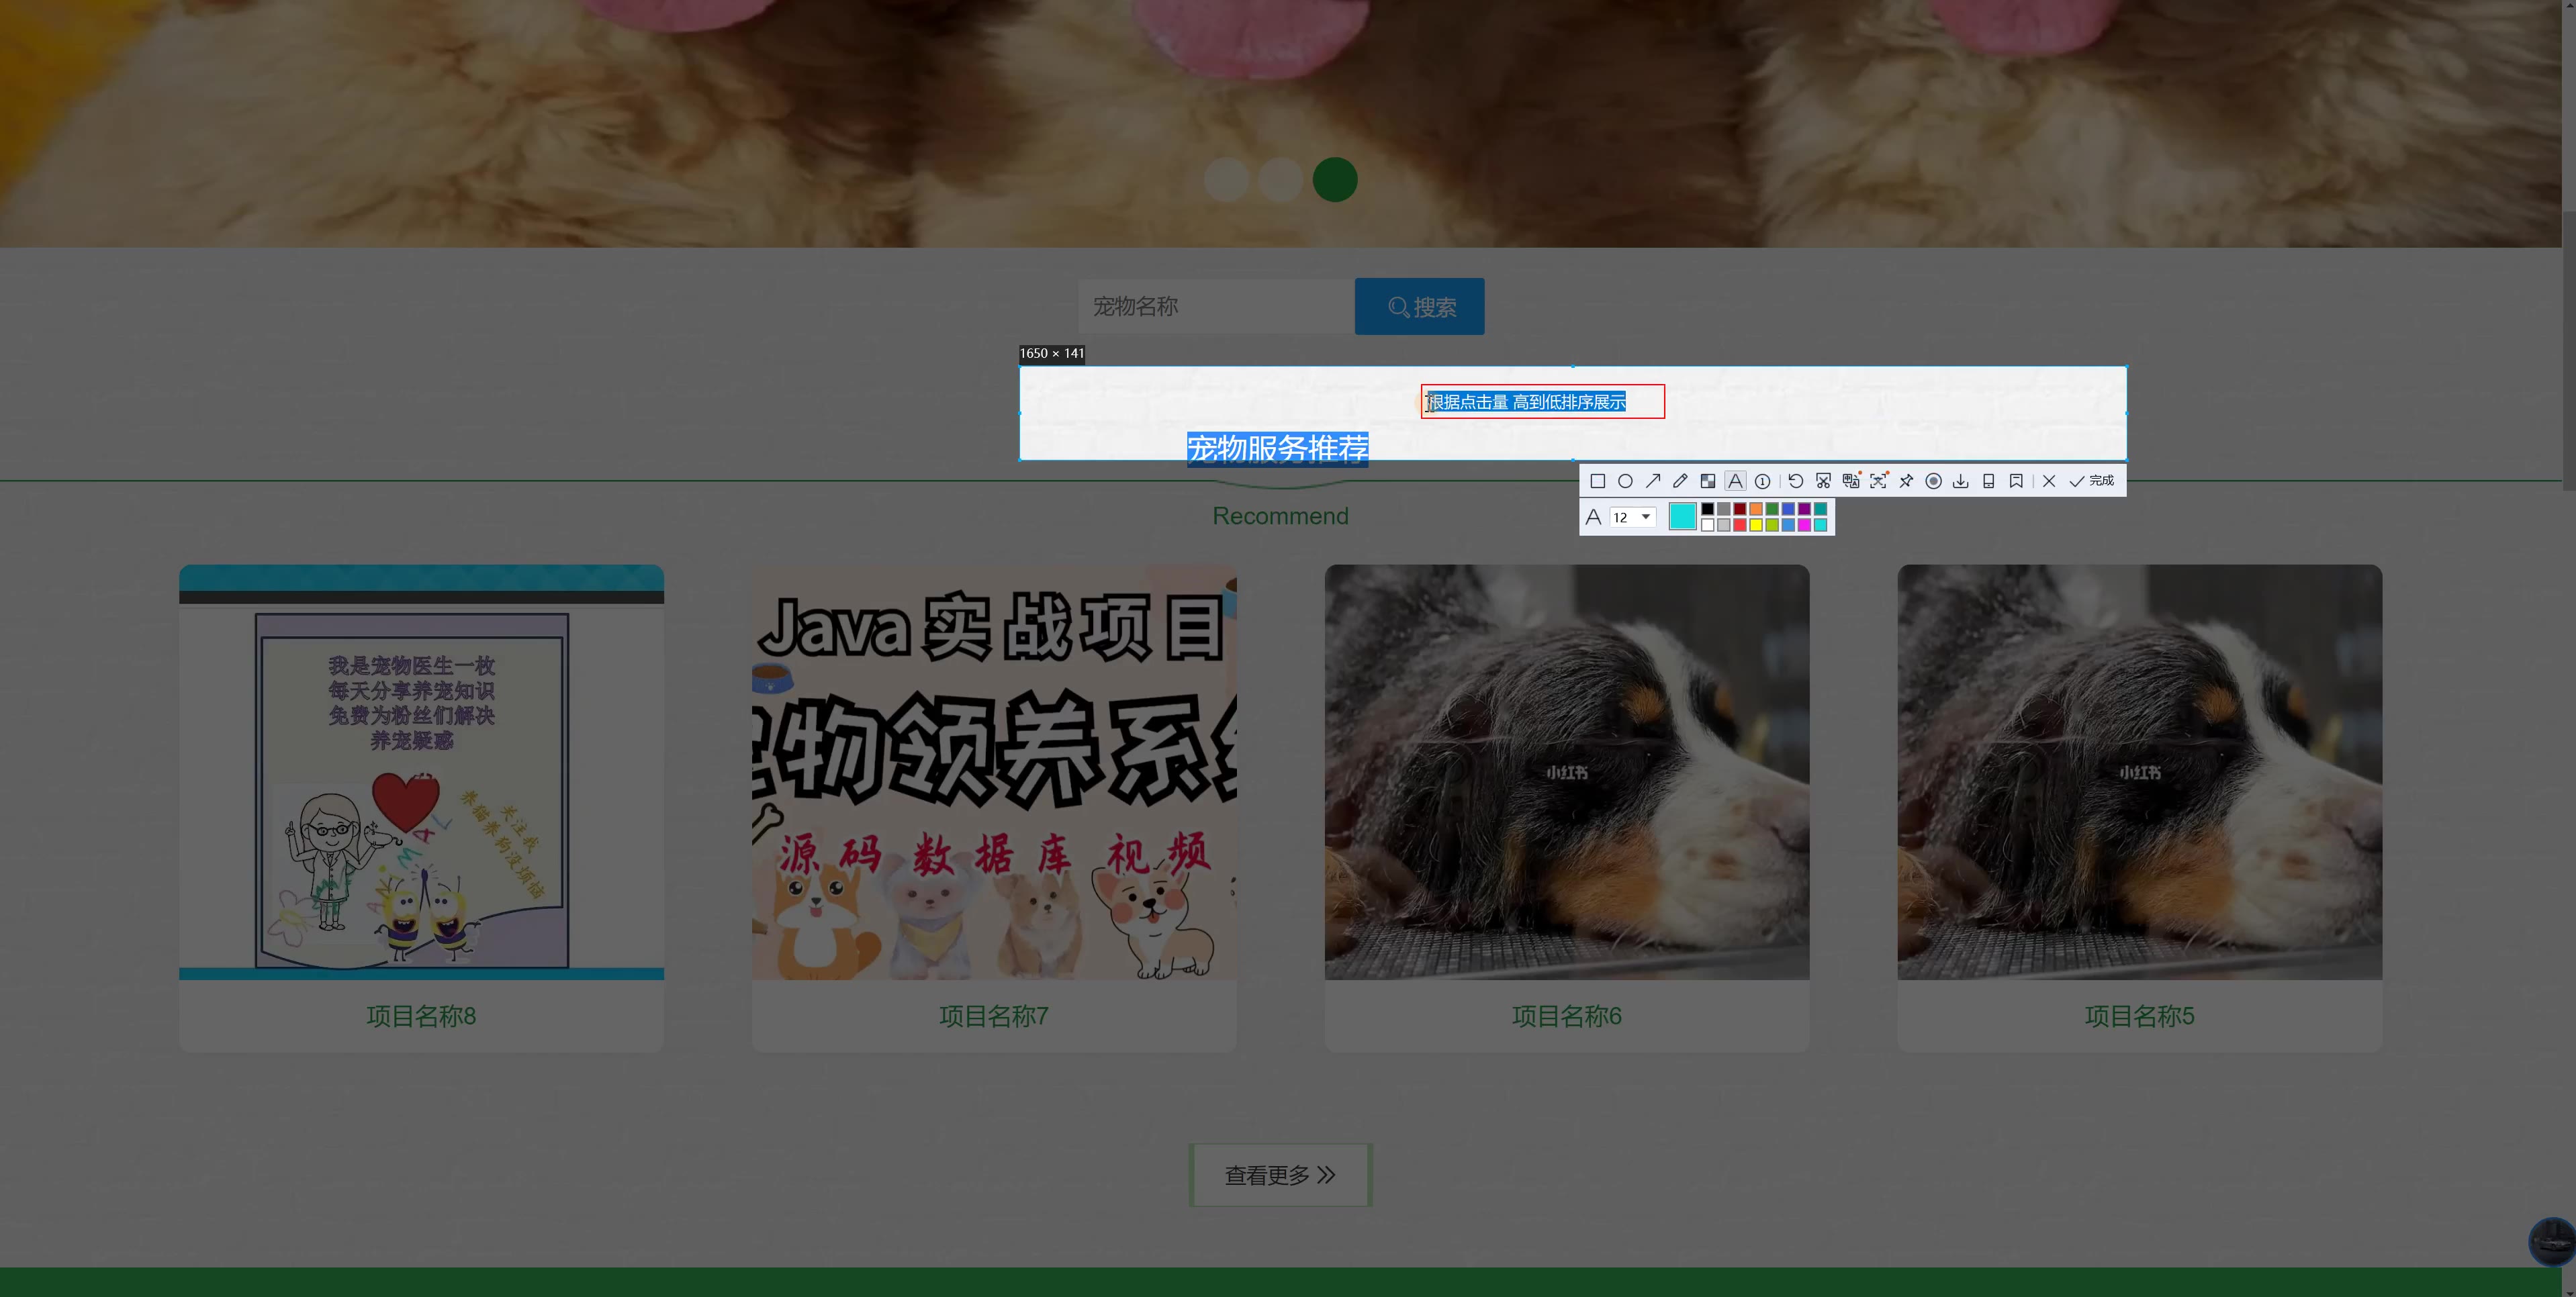This screenshot has height=1297, width=2576.
Task: Click the 宠物服务推荐 heading
Action: tap(1278, 448)
